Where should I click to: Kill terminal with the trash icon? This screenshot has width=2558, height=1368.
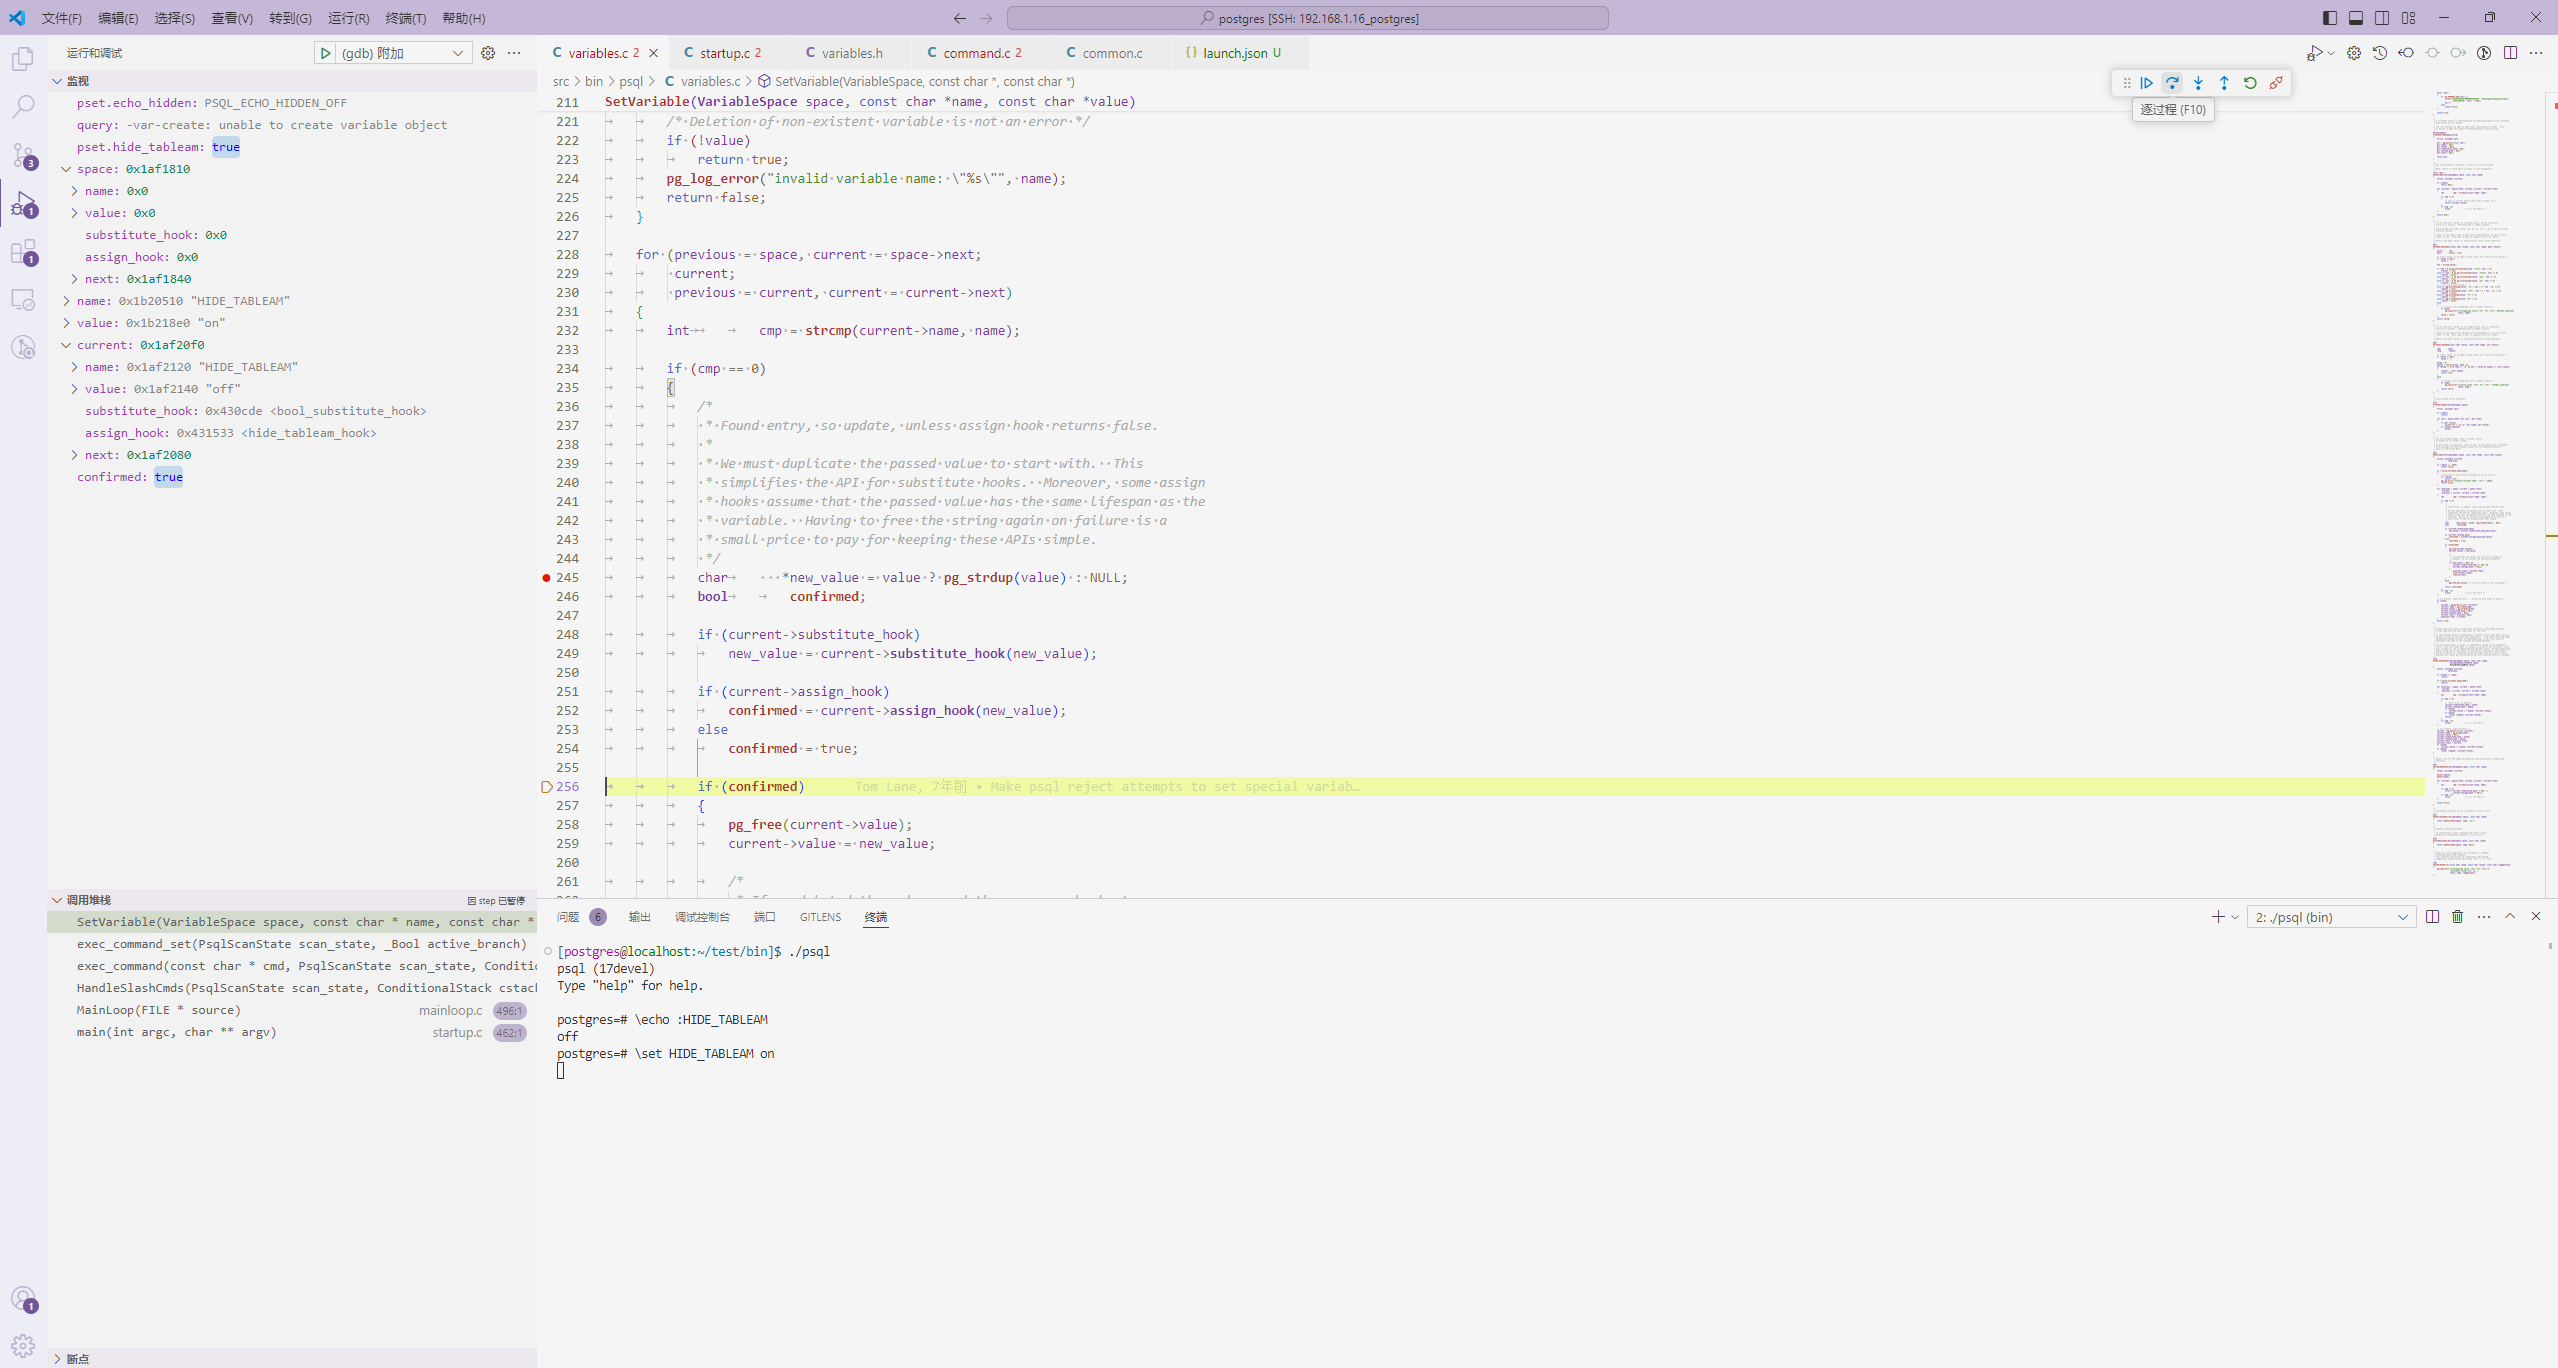coord(2458,917)
